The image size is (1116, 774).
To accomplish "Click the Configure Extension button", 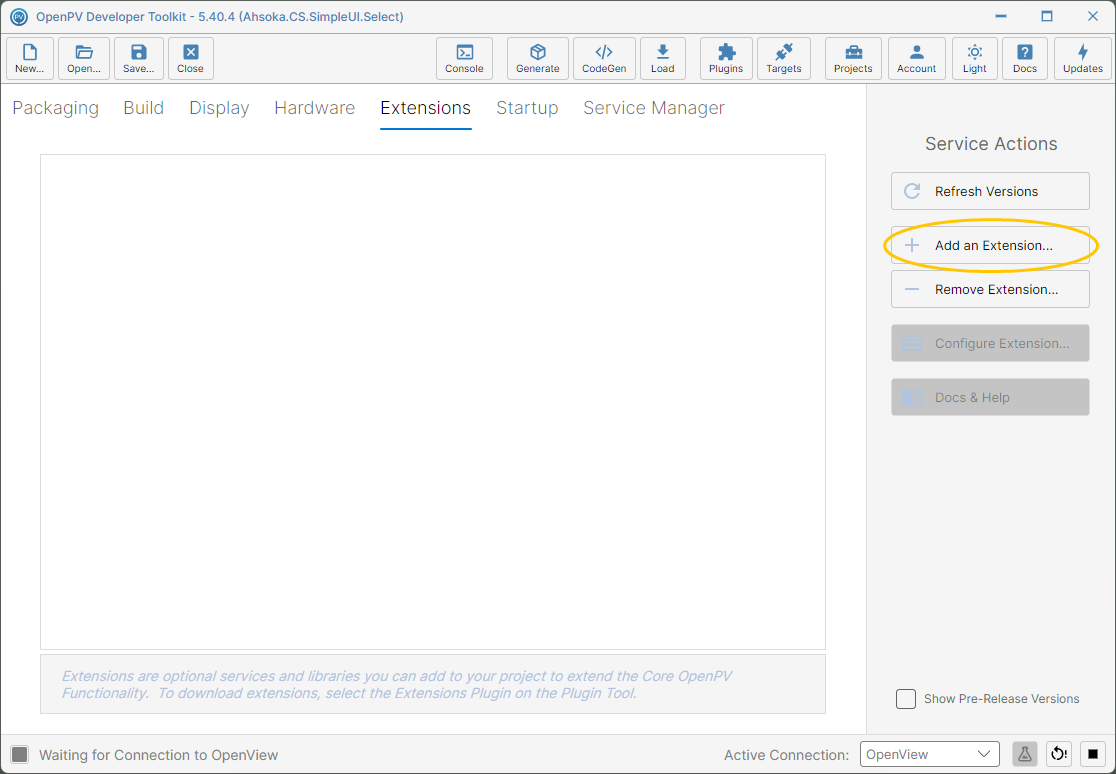I will point(990,343).
